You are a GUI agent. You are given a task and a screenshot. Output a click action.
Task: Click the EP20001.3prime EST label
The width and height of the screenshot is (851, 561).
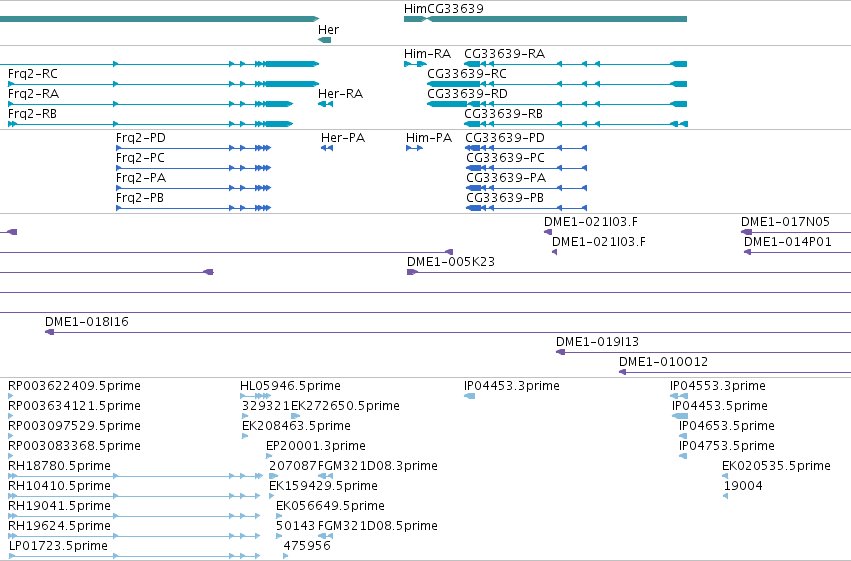pos(316,447)
